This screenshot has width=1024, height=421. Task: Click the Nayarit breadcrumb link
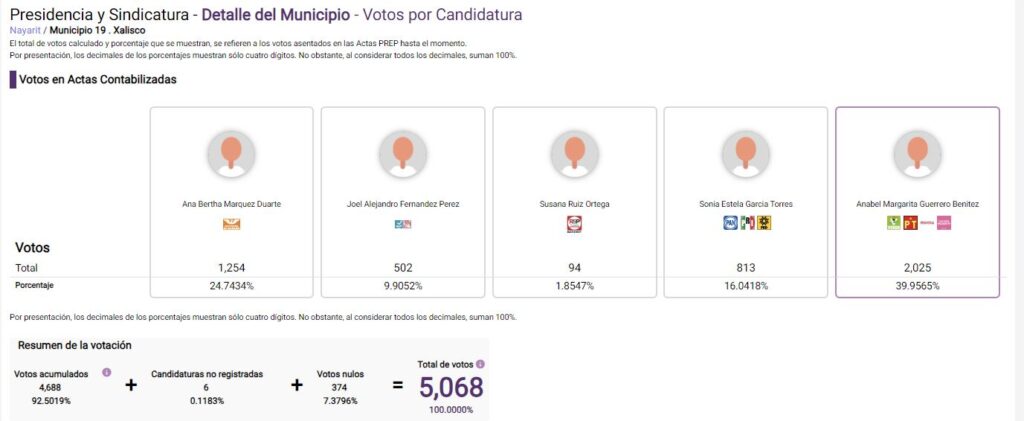tap(25, 30)
